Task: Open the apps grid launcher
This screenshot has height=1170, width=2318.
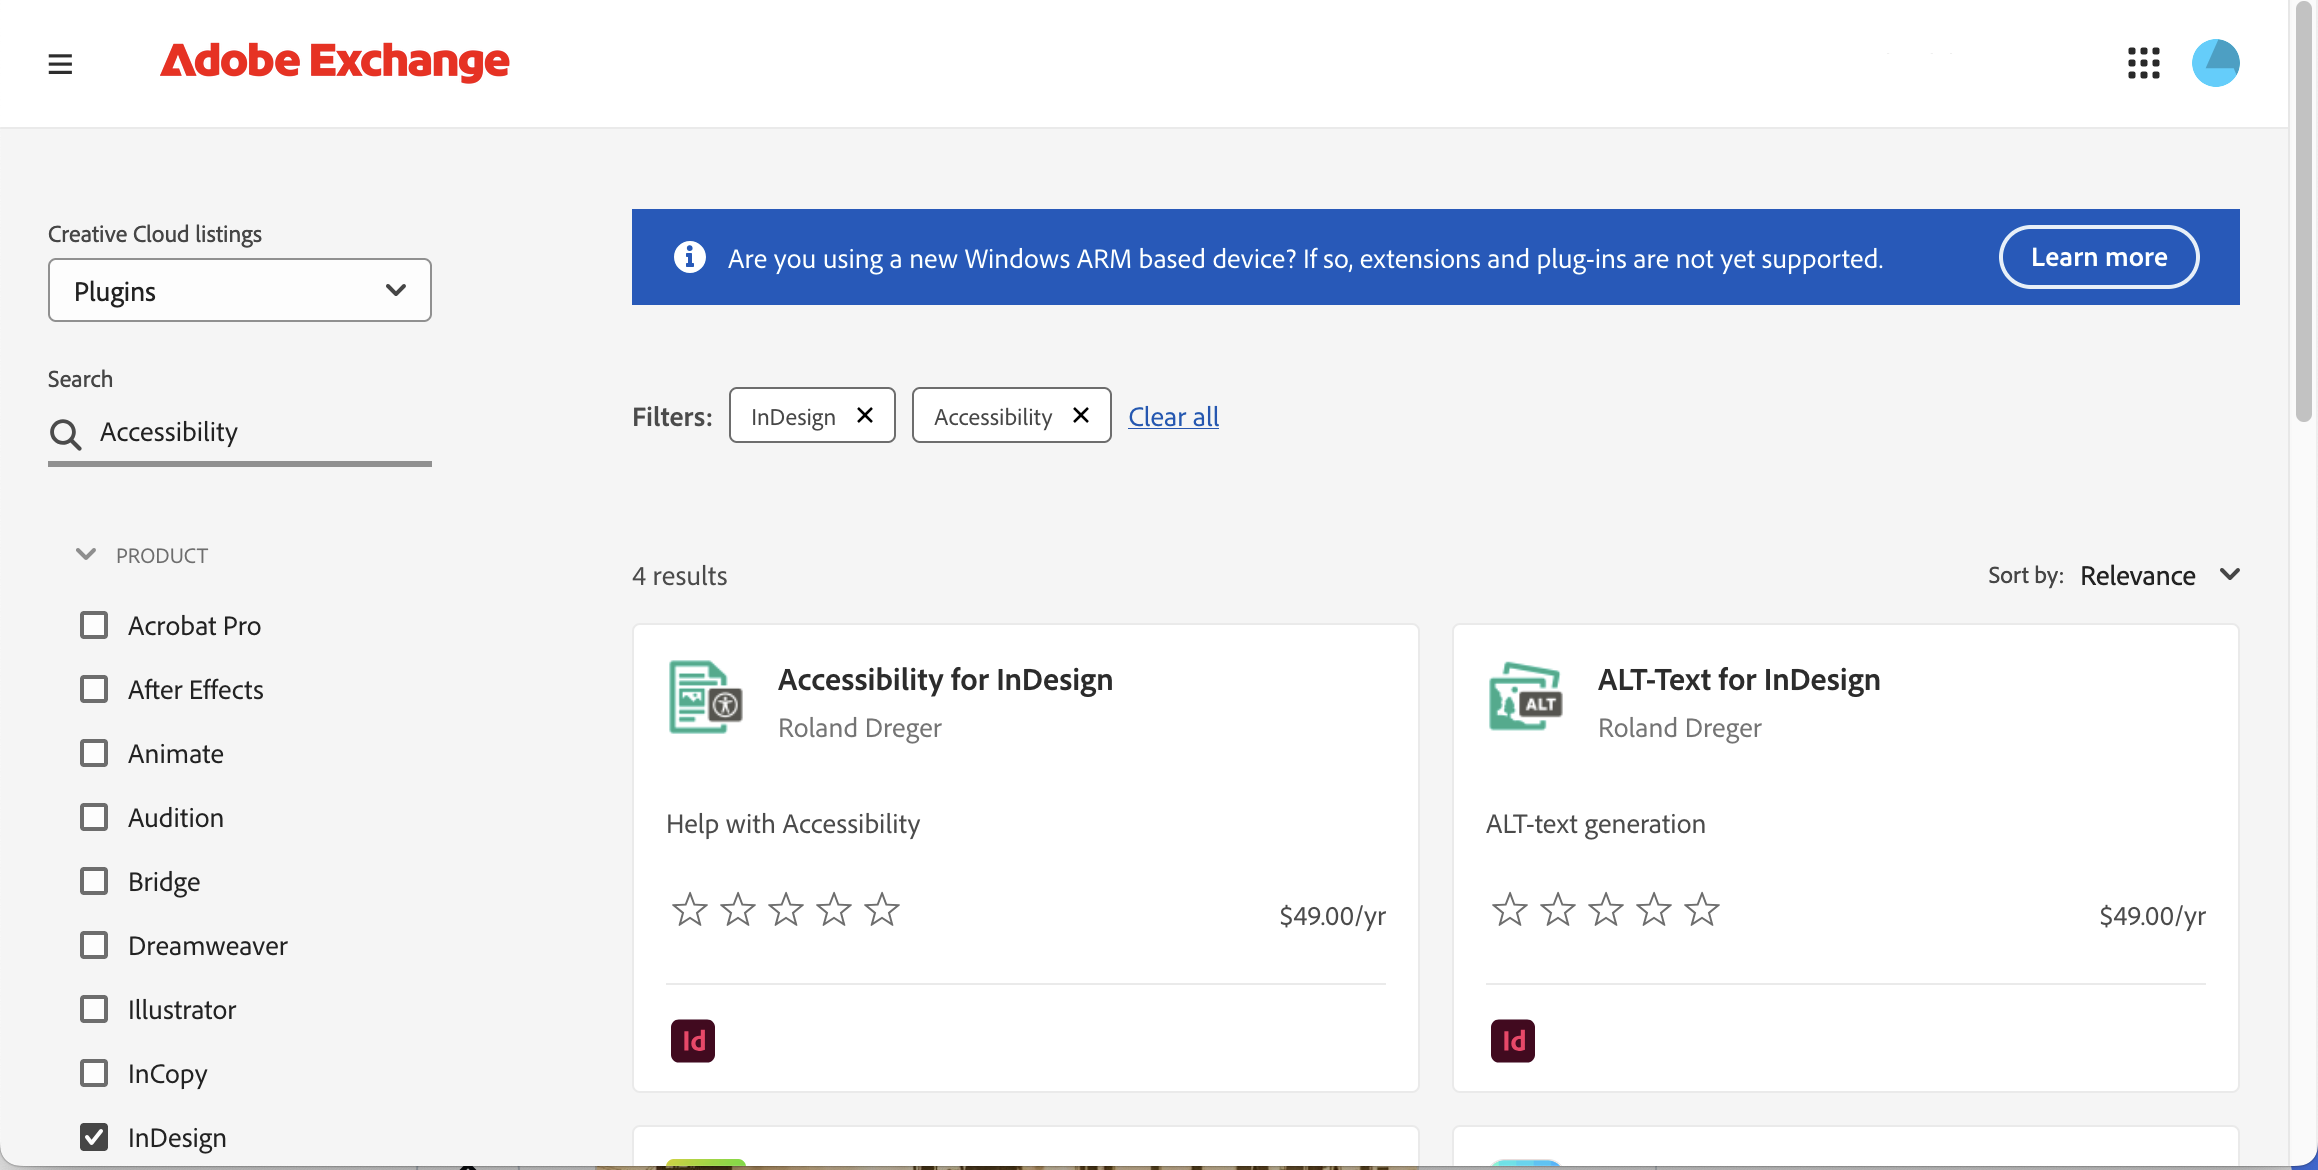Action: 2143,63
